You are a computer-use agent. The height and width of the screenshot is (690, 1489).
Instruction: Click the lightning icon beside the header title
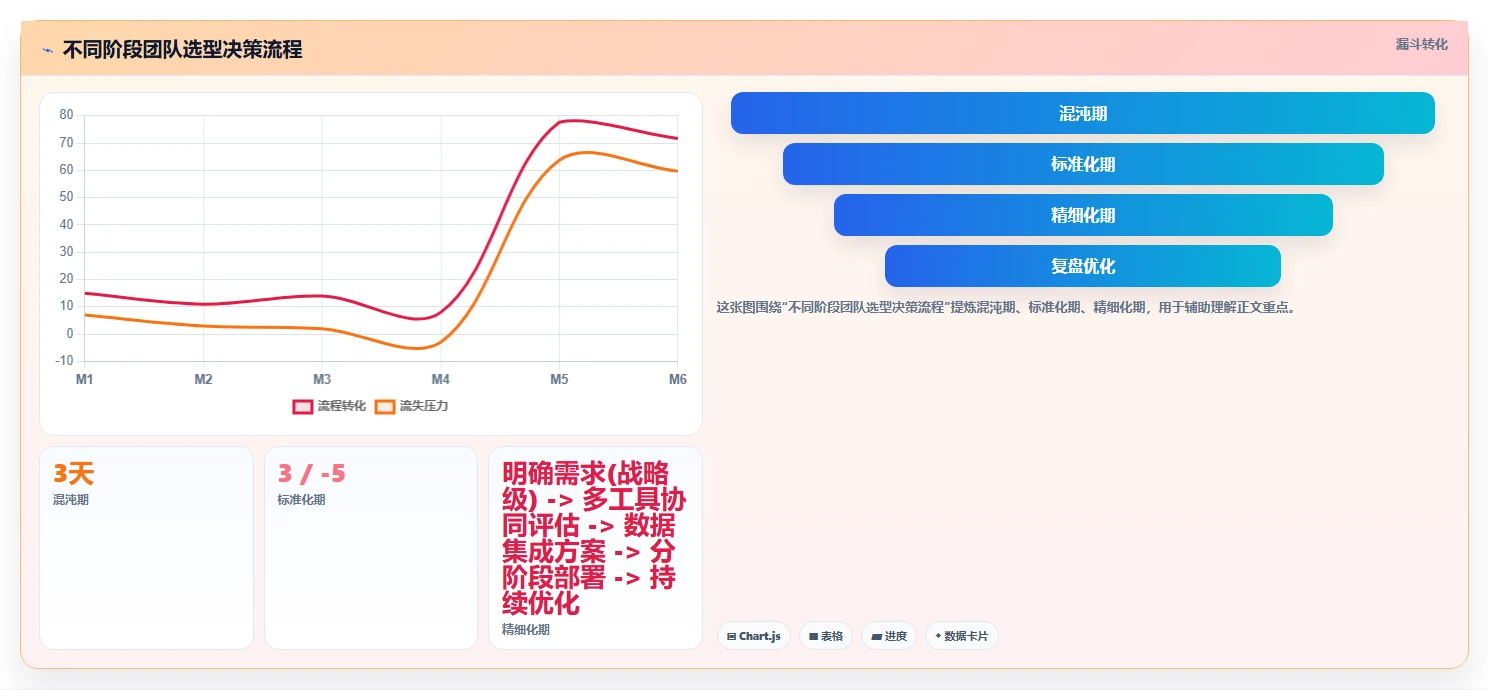click(x=47, y=50)
